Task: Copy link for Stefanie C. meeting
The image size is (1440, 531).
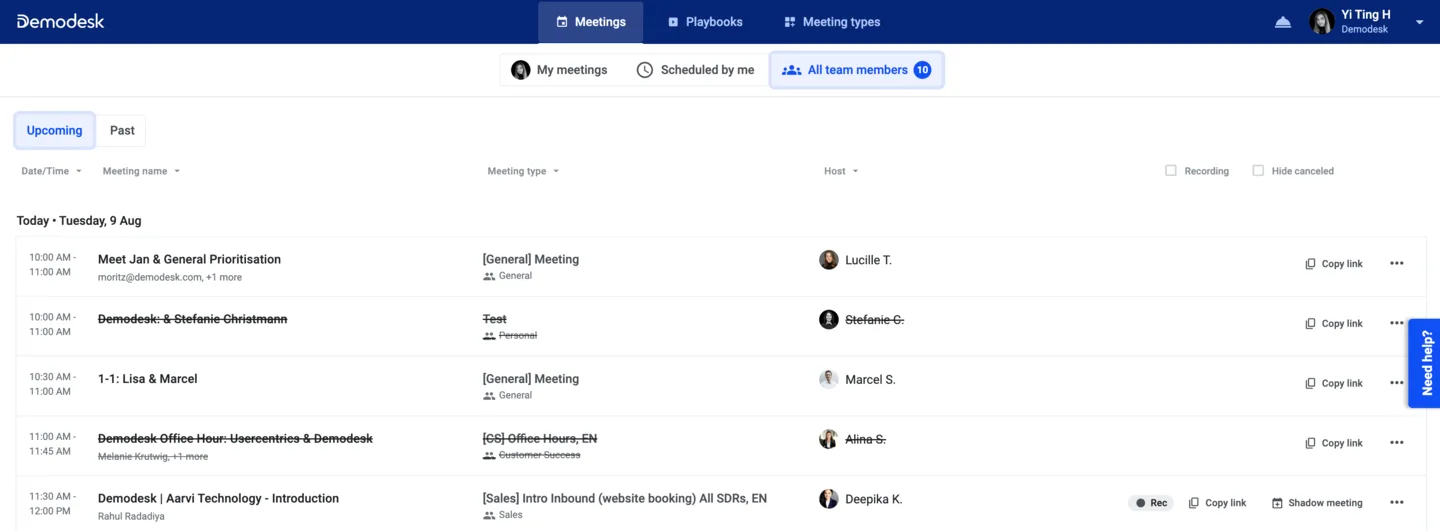Action: pyautogui.click(x=1334, y=324)
